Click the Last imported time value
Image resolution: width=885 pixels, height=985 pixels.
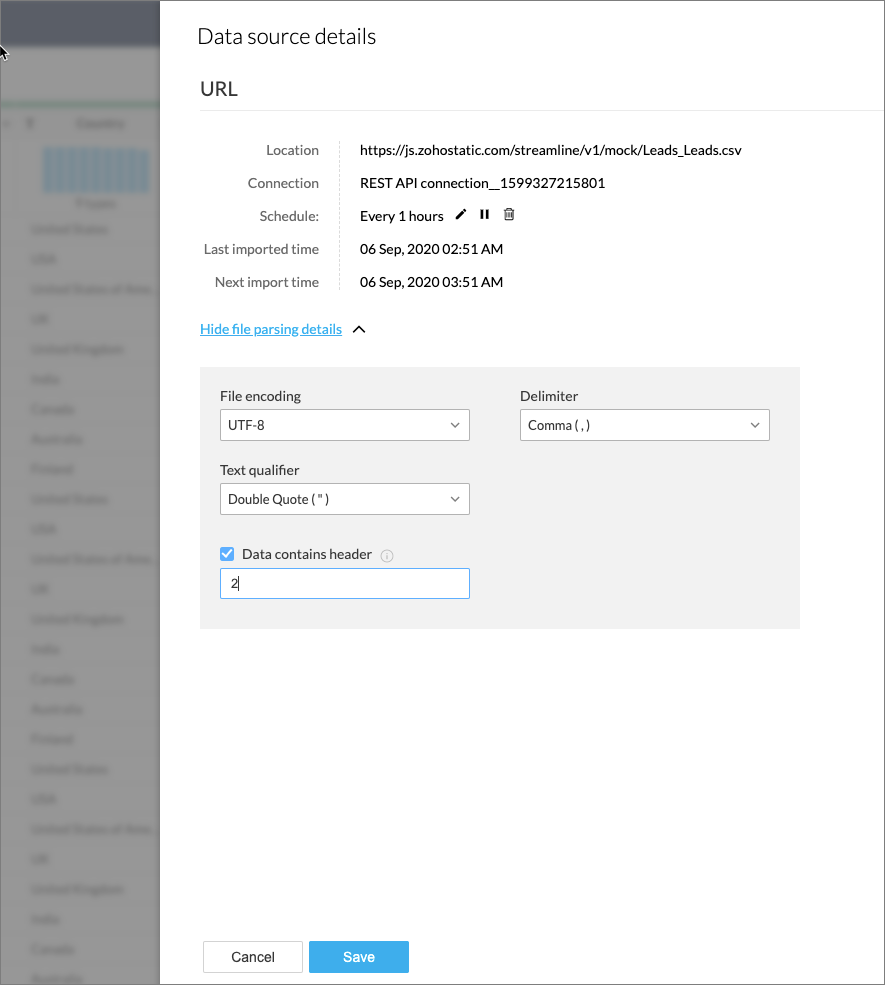pyautogui.click(x=432, y=249)
